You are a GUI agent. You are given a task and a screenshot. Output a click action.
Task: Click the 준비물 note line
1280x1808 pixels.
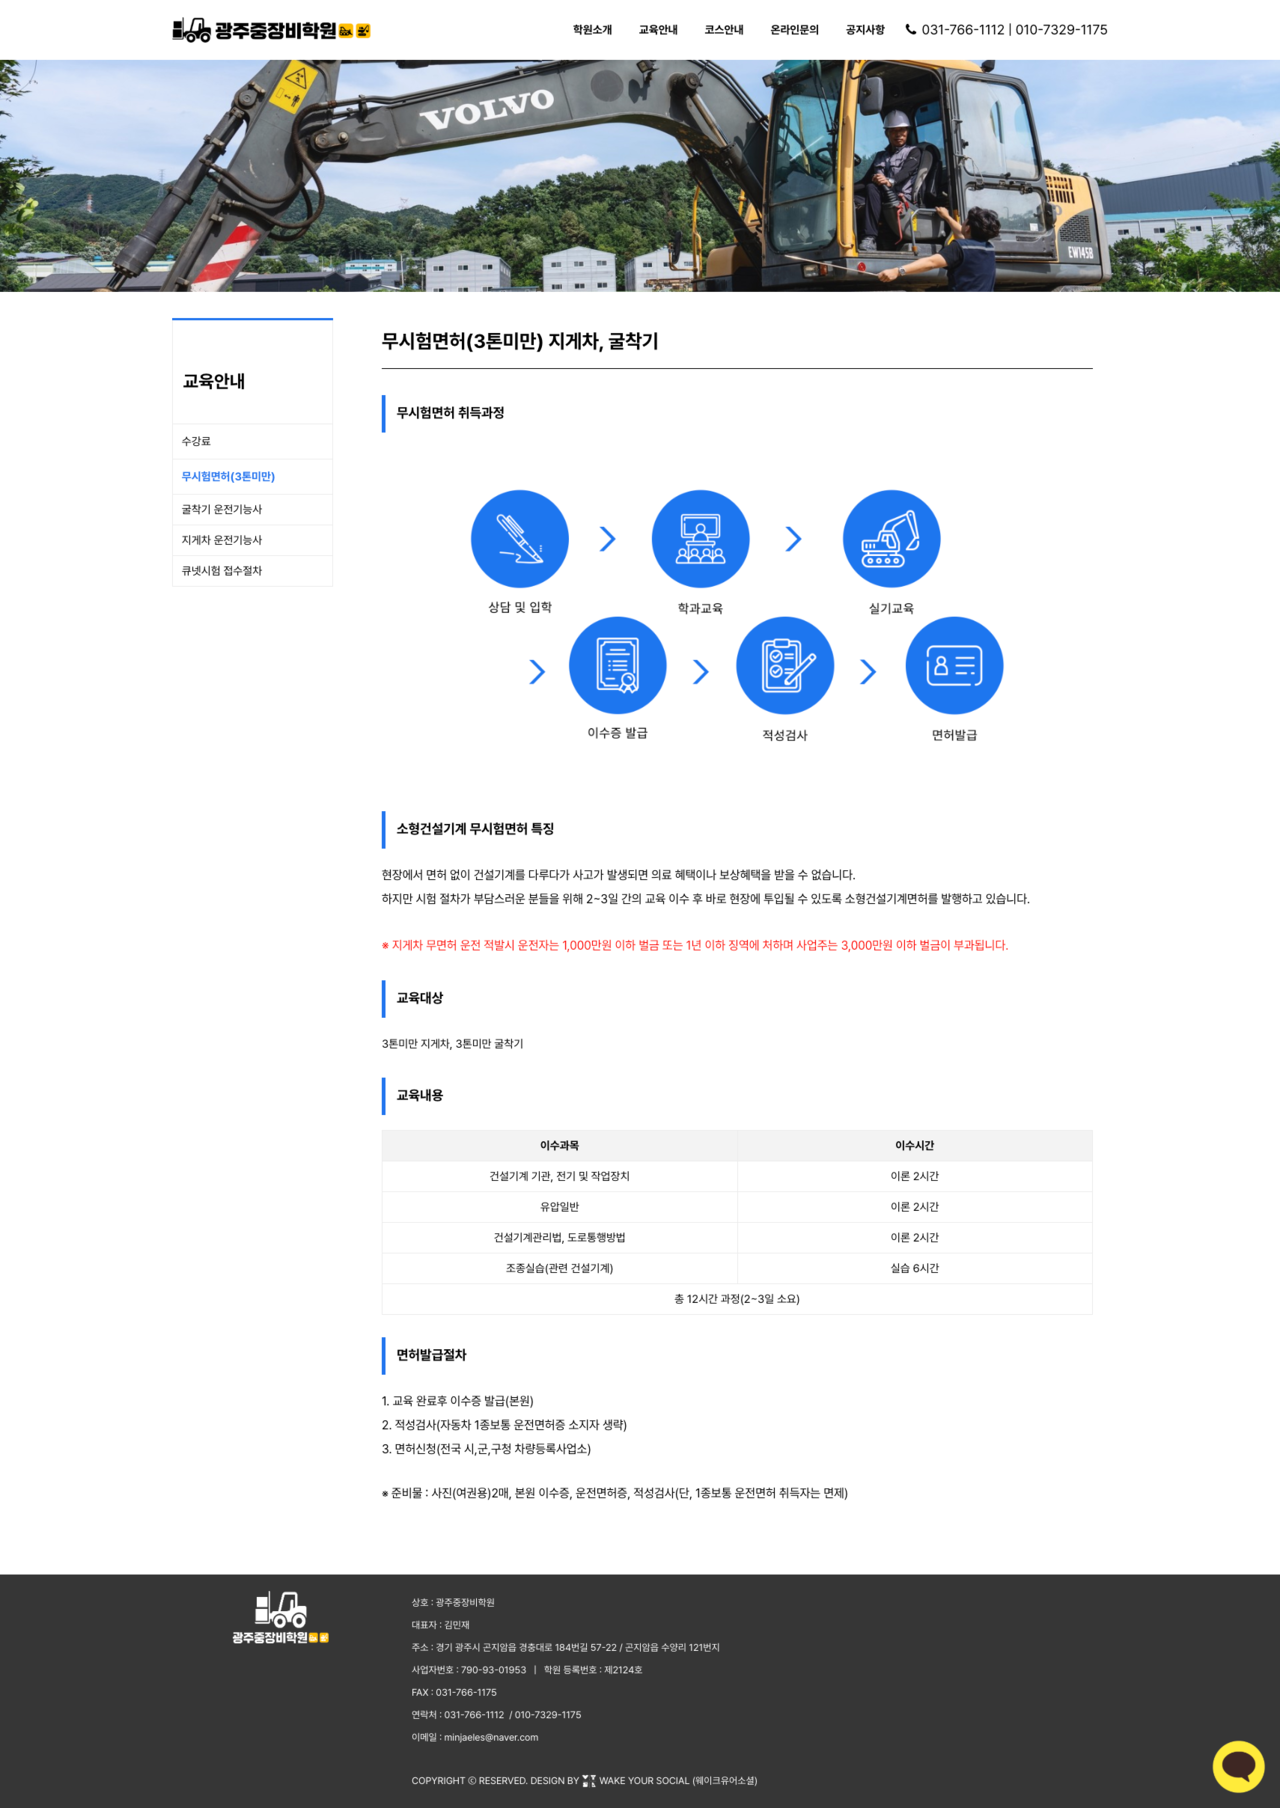615,1493
